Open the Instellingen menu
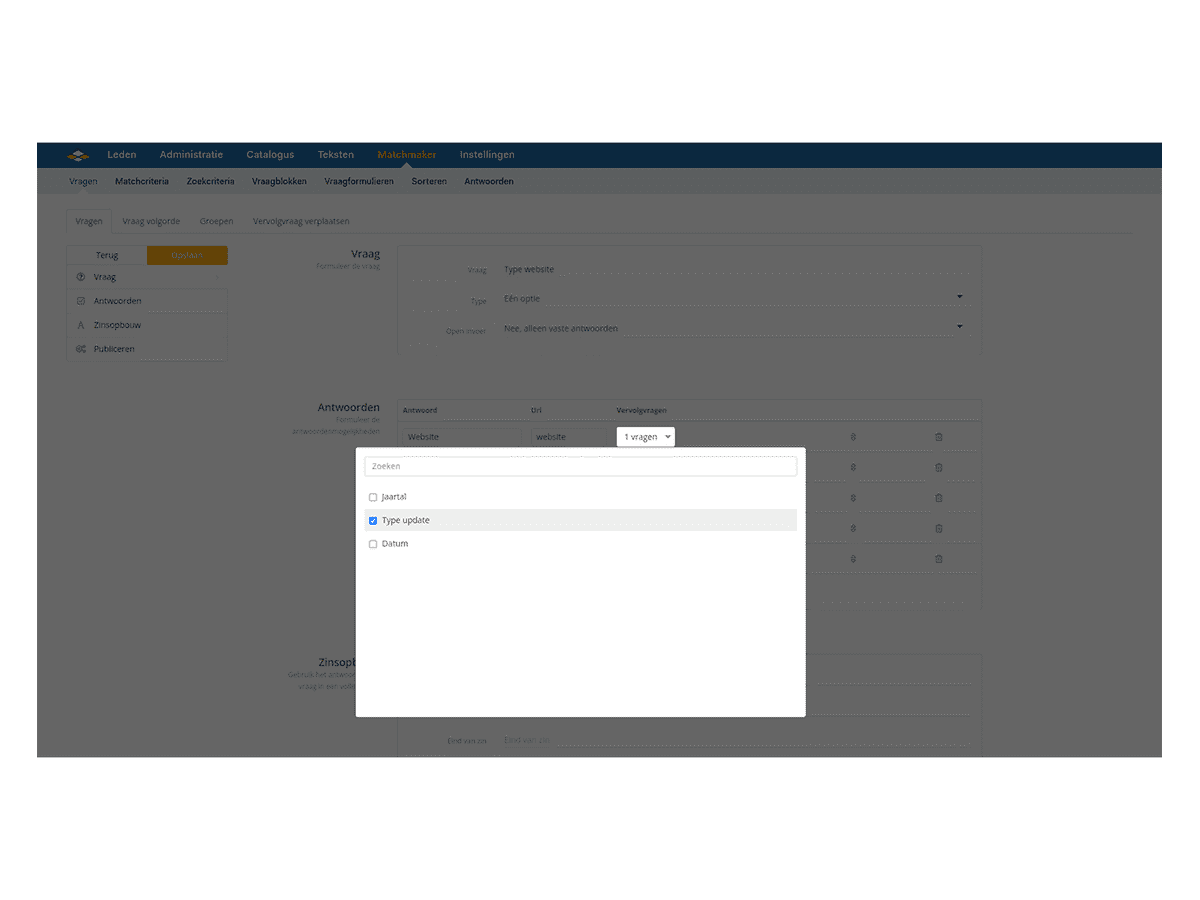 point(487,155)
